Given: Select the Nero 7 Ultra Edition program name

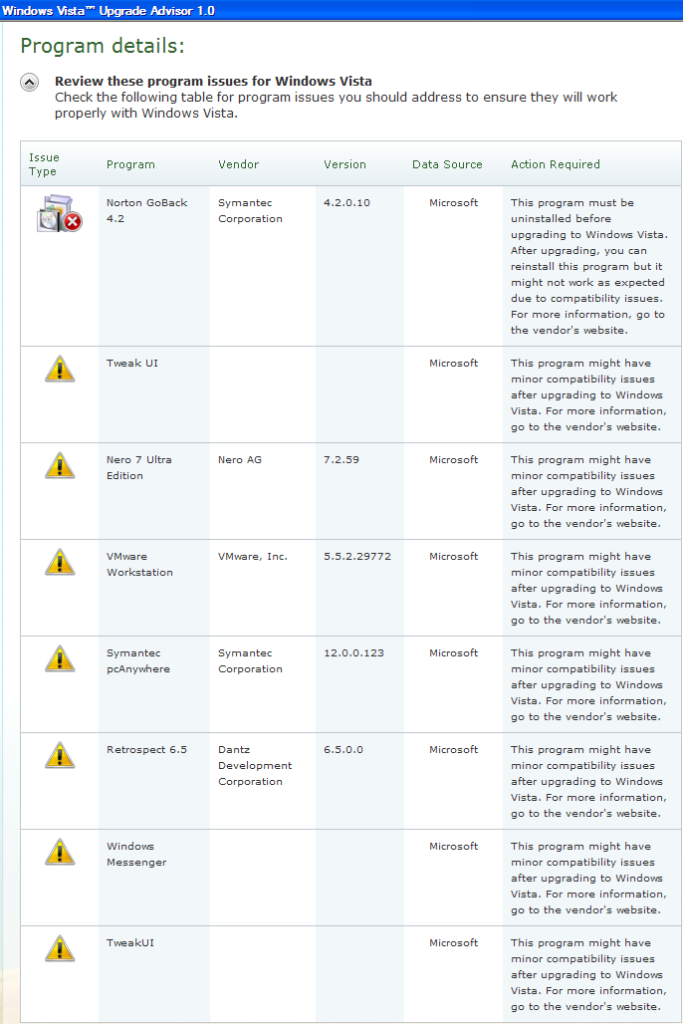Looking at the screenshot, I should click(139, 468).
